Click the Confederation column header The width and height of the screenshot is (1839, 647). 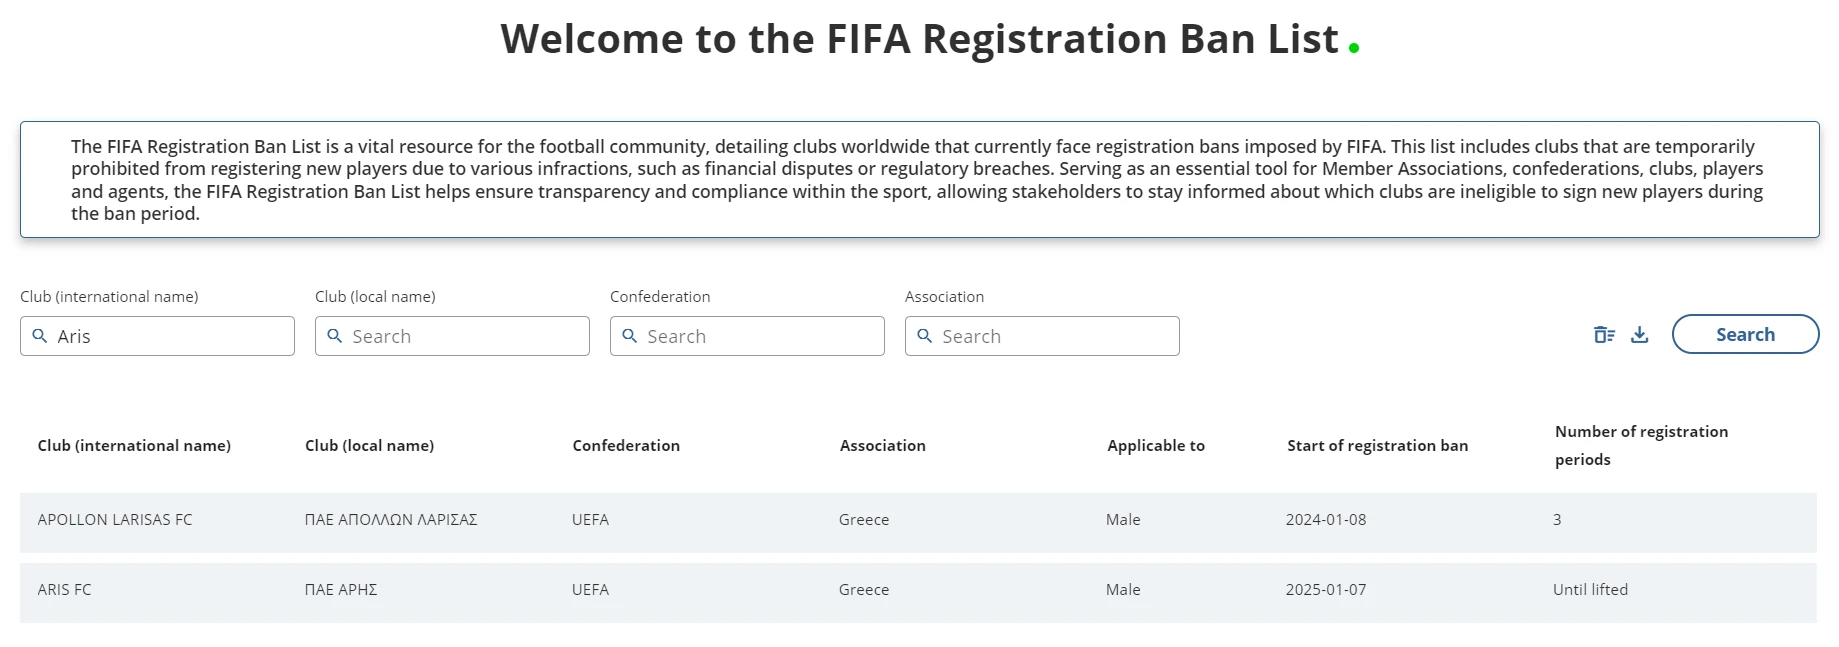[626, 445]
